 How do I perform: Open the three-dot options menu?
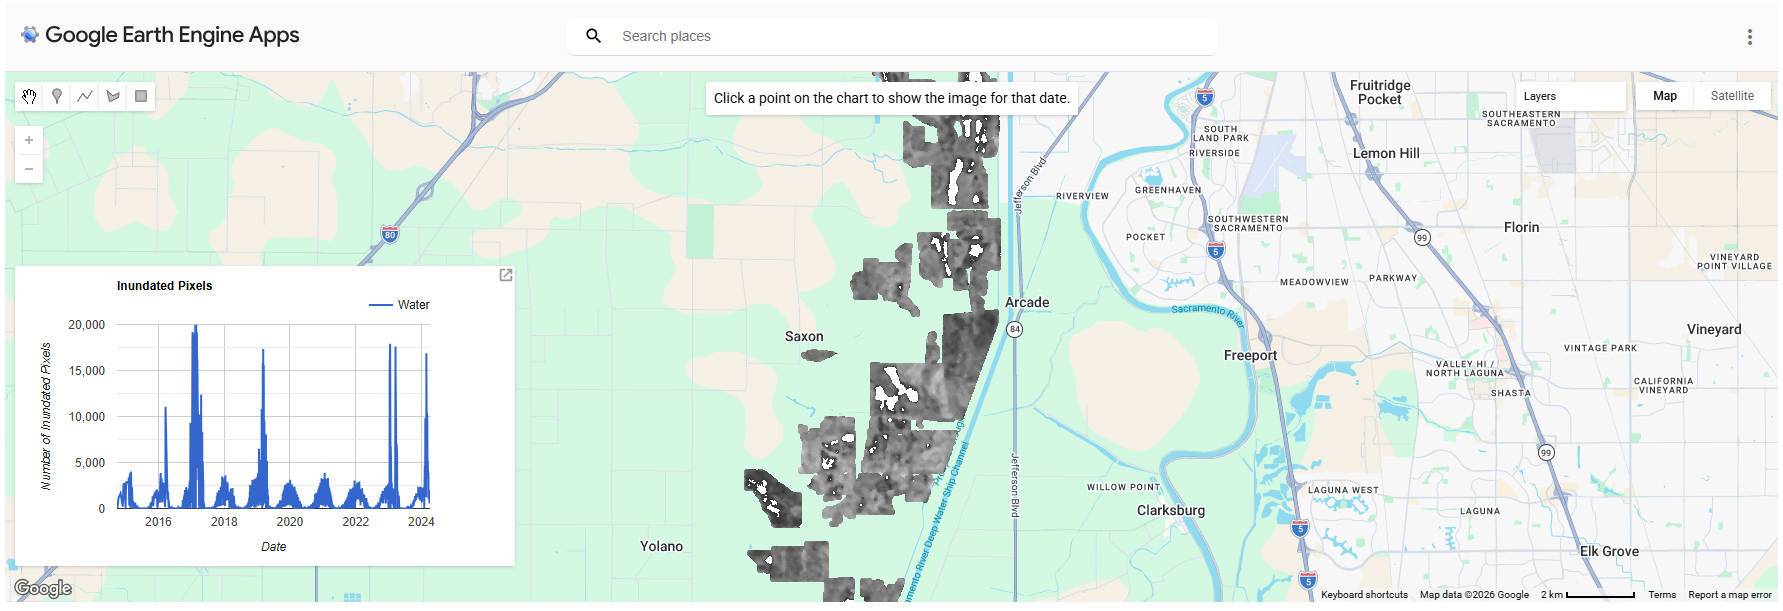click(1749, 37)
